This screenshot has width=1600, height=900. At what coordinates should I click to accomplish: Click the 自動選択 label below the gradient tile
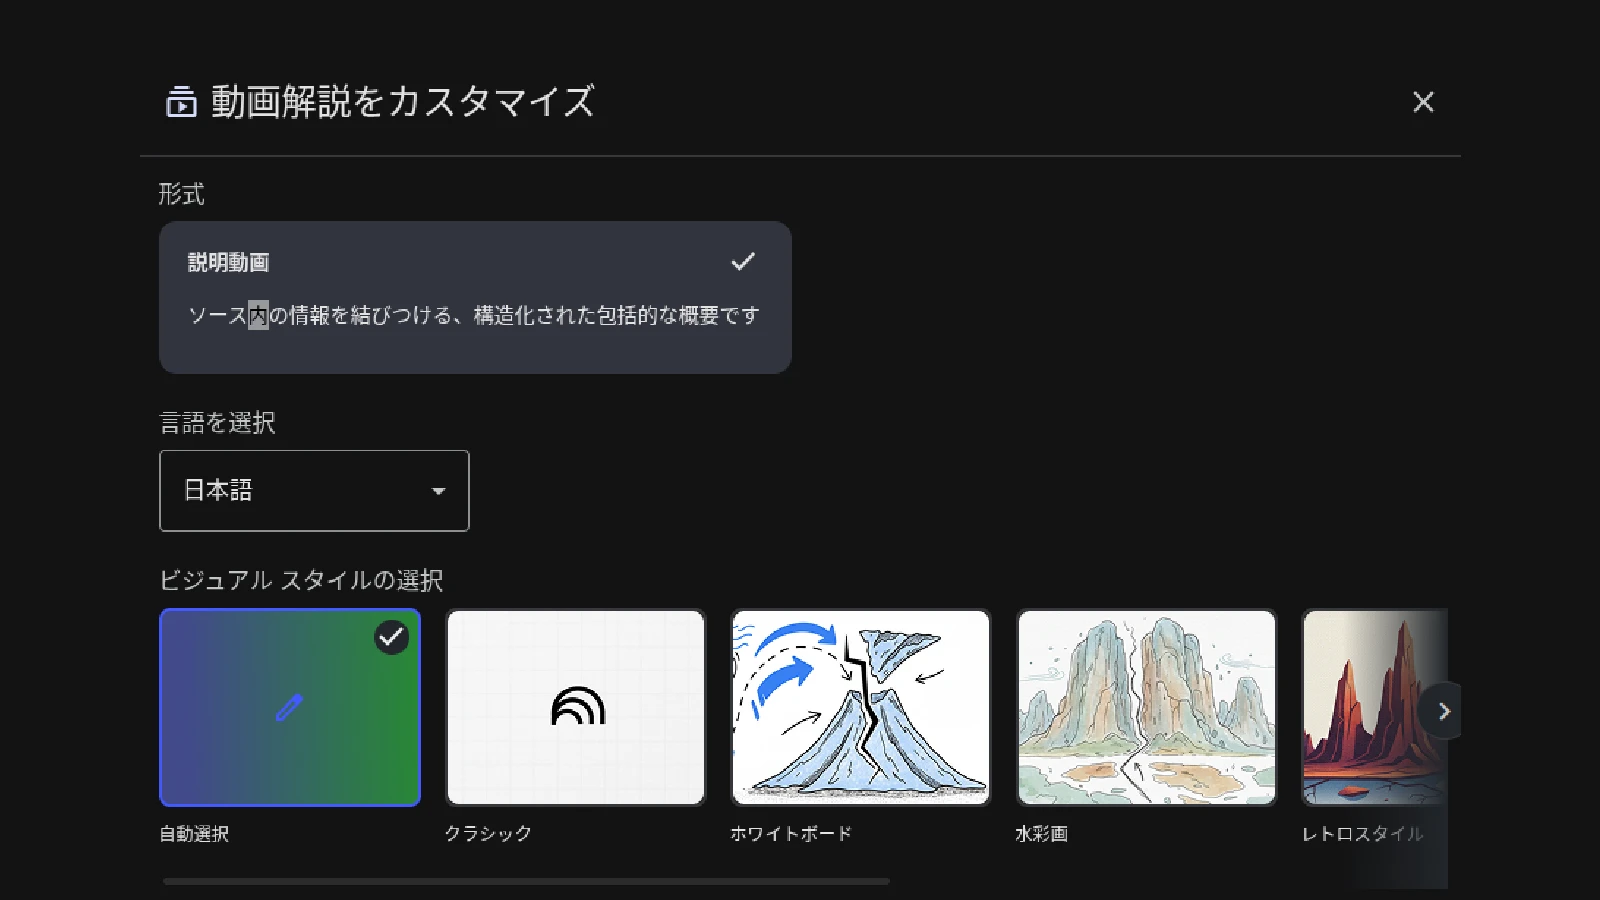(194, 833)
